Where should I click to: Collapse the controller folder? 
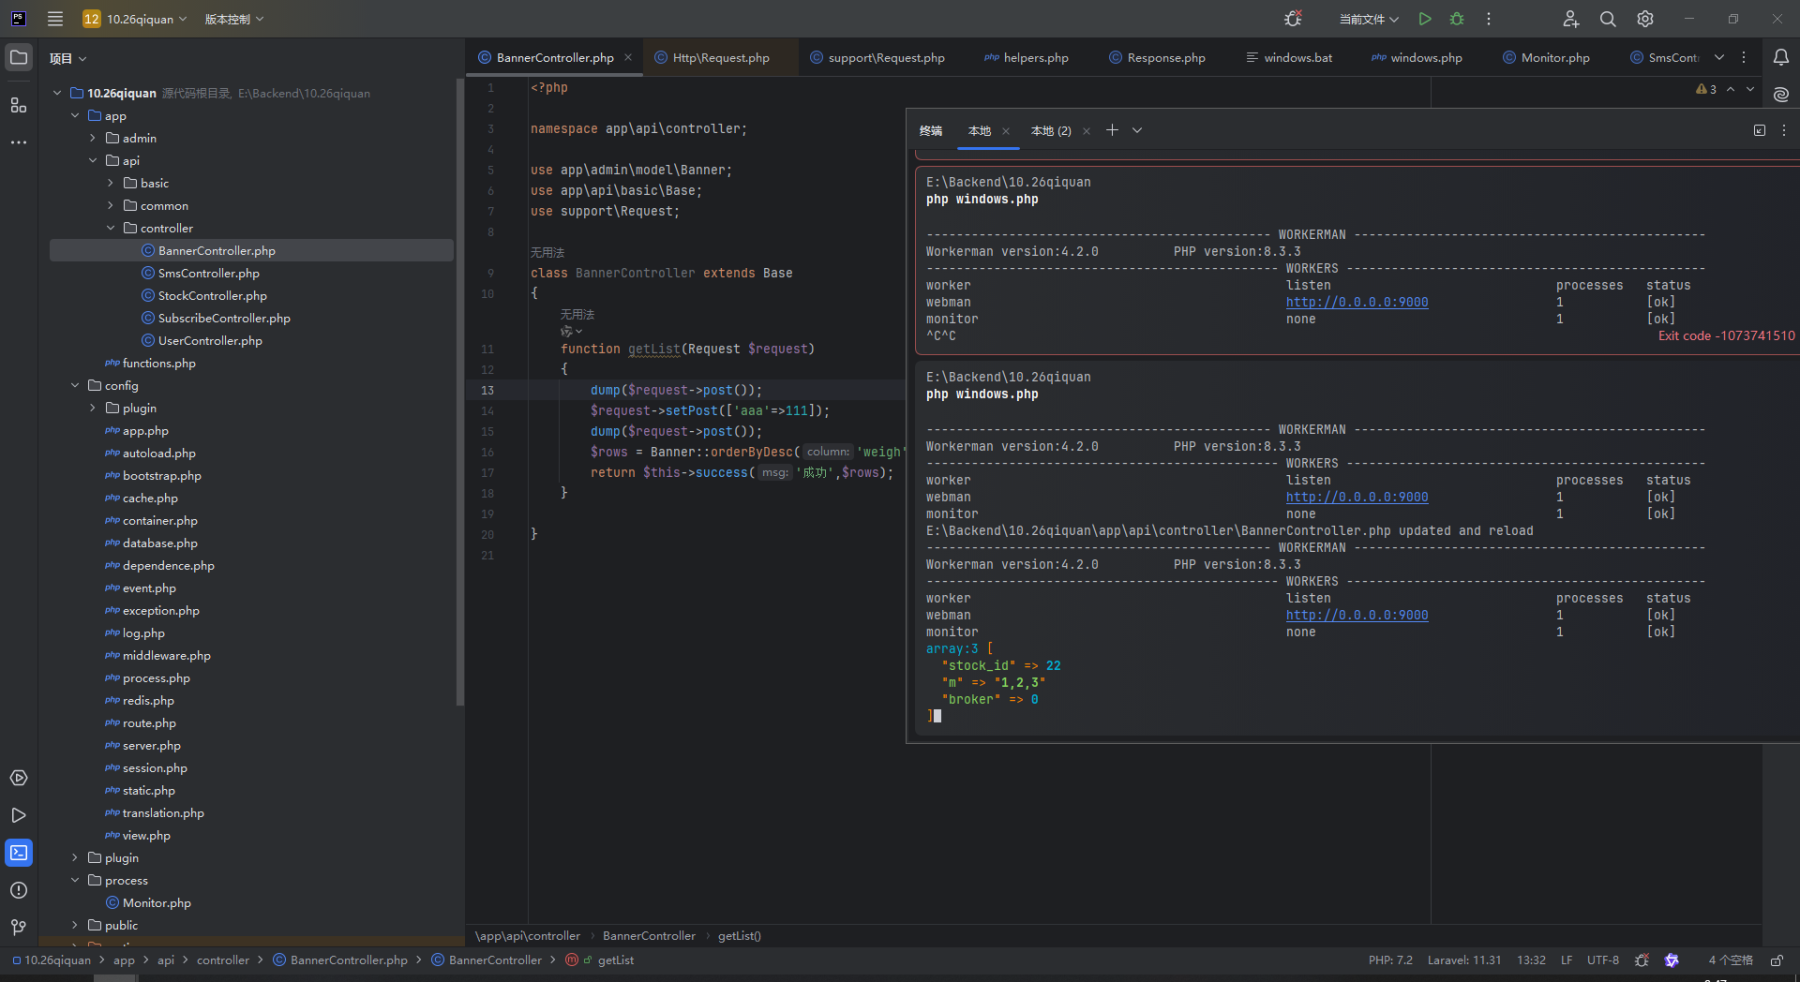coord(111,228)
